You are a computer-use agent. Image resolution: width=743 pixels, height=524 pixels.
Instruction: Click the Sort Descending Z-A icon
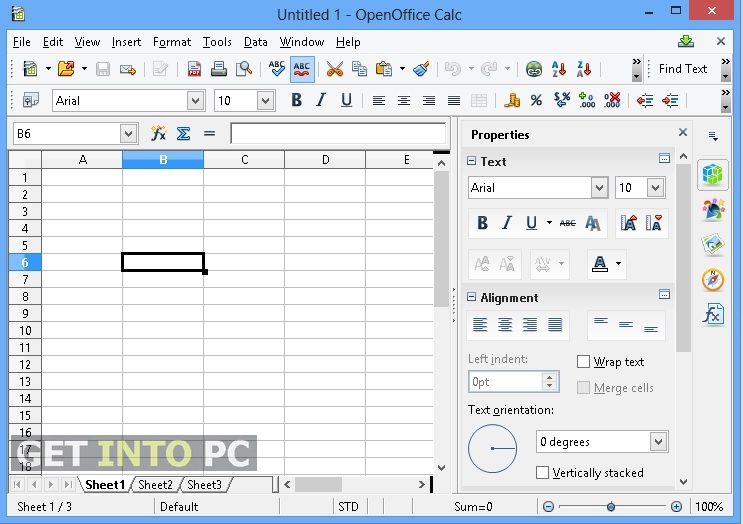584,69
